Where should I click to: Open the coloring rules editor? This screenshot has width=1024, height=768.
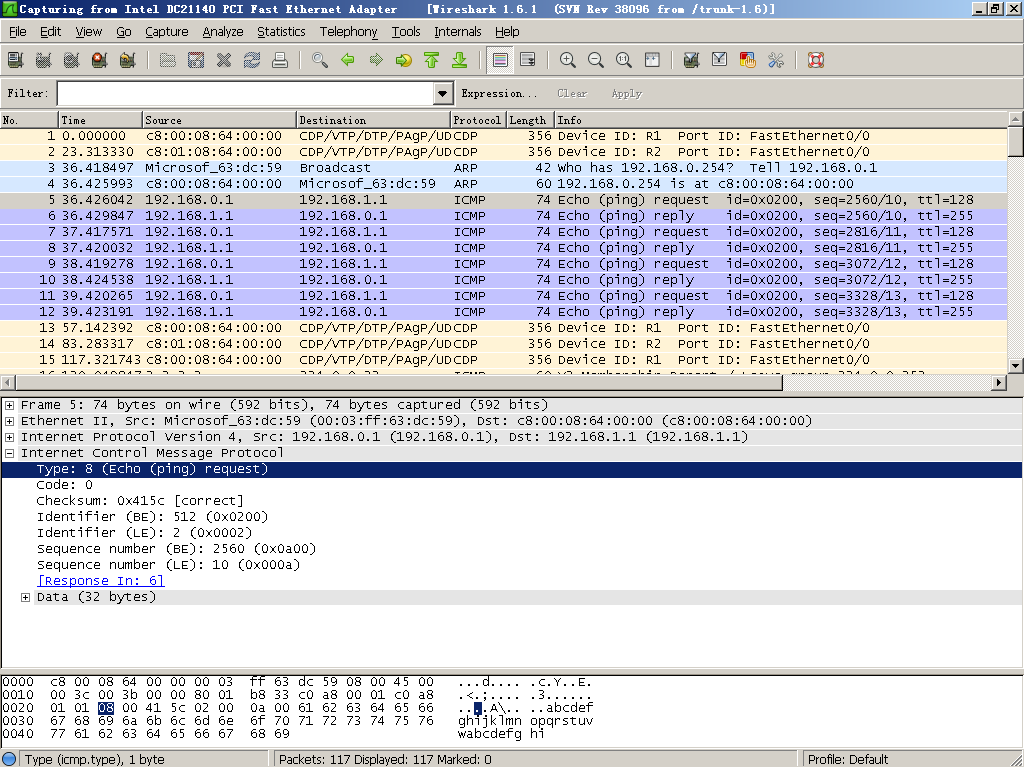pyautogui.click(x=748, y=61)
